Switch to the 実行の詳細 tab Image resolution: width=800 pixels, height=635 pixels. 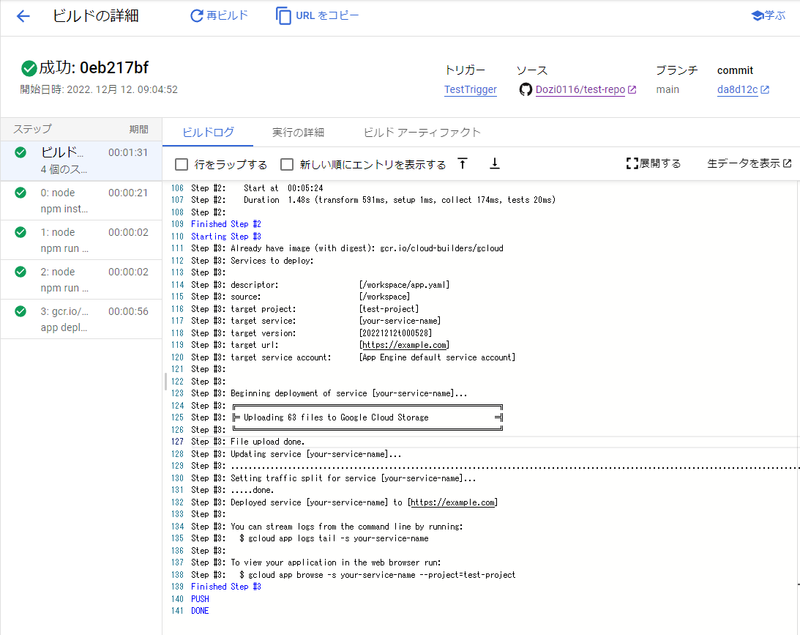point(301,131)
